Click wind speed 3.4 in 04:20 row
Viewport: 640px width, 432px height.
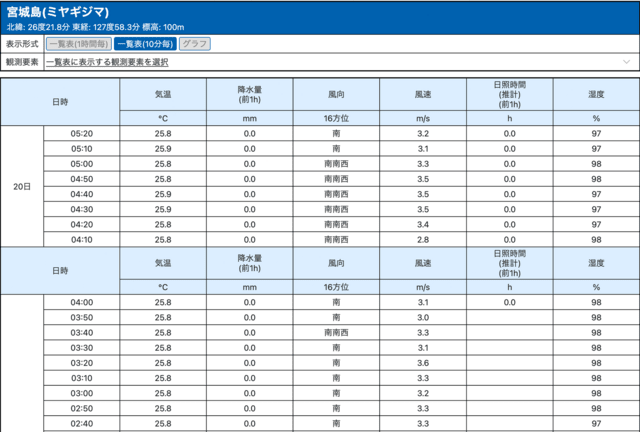coord(423,224)
